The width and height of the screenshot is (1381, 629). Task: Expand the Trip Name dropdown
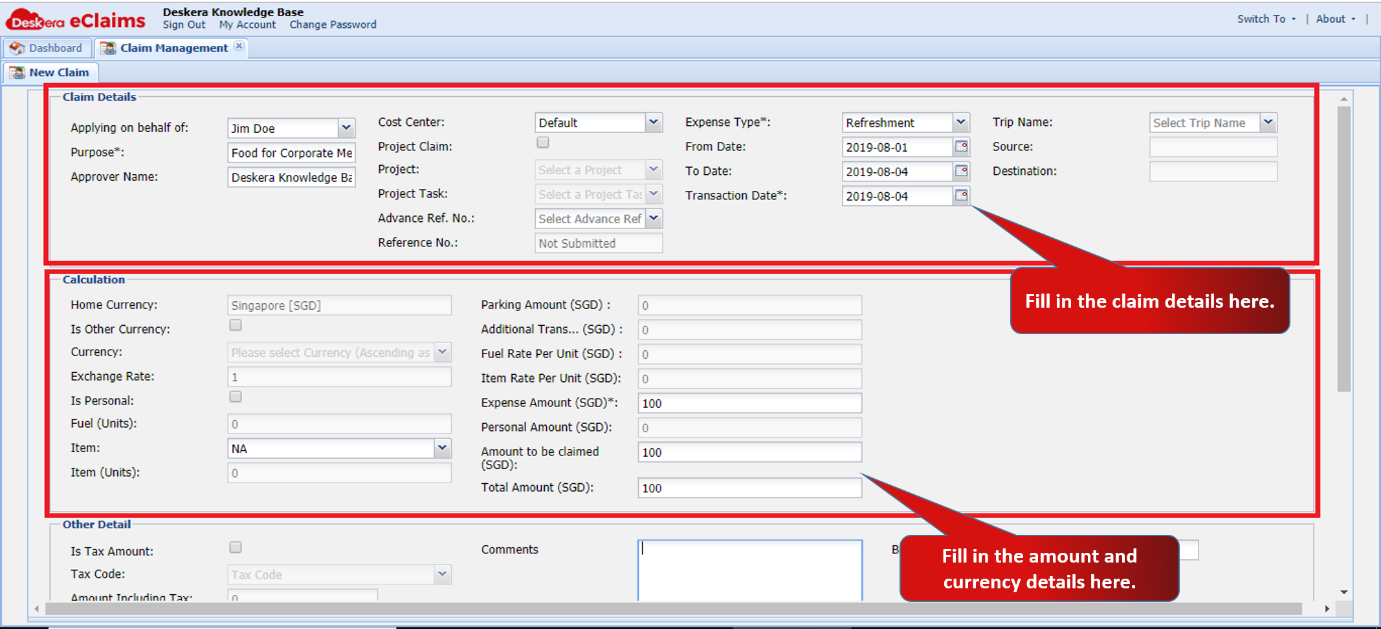1268,122
